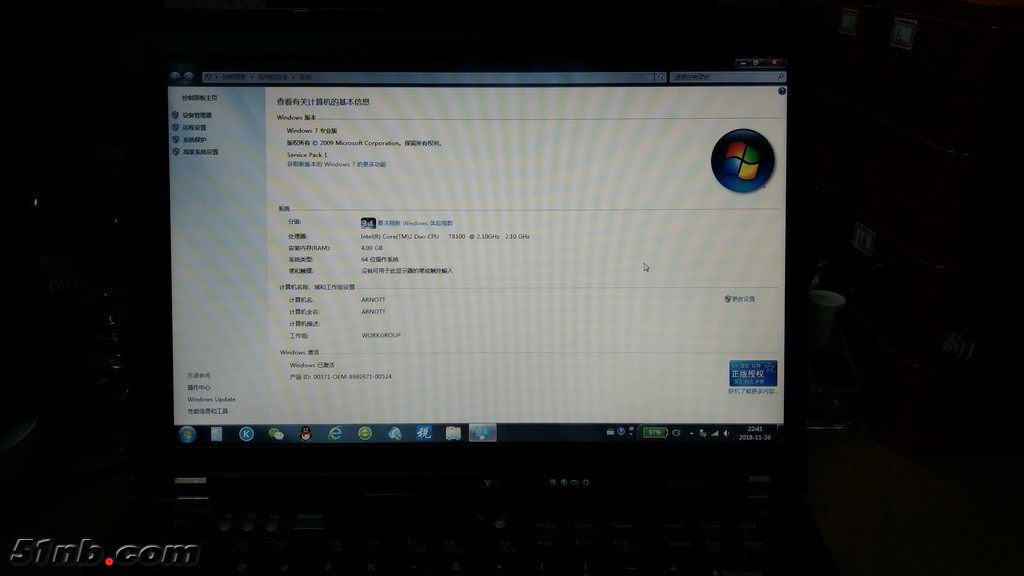Open the file cabinet icon in taskbar

453,433
